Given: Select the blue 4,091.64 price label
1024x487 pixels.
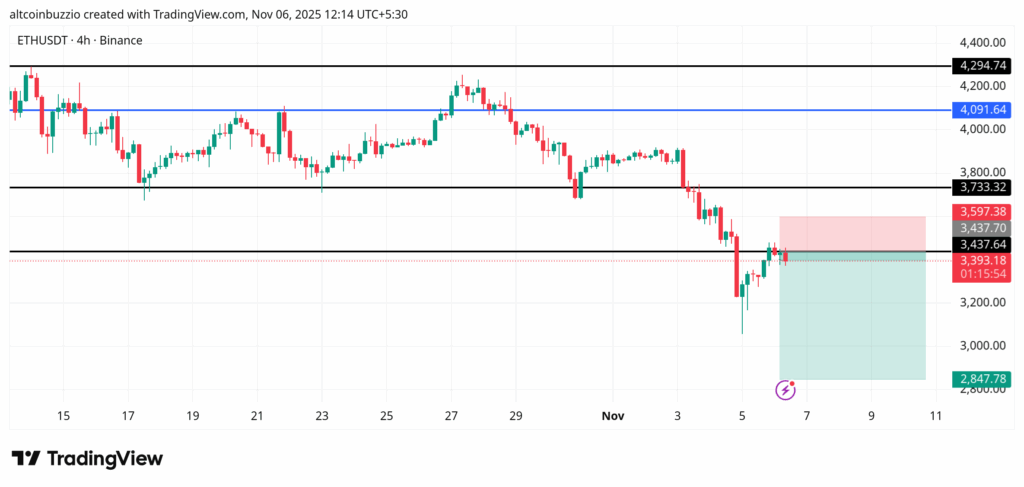Looking at the screenshot, I should point(982,109).
